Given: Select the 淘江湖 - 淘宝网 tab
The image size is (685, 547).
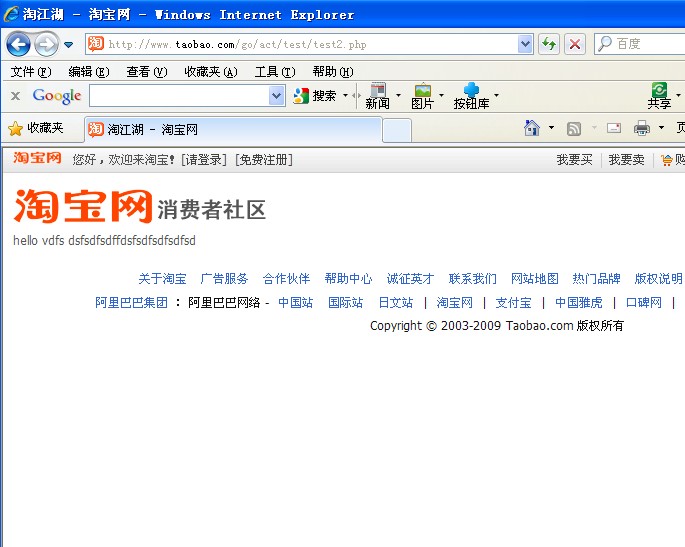Looking at the screenshot, I should (x=232, y=130).
